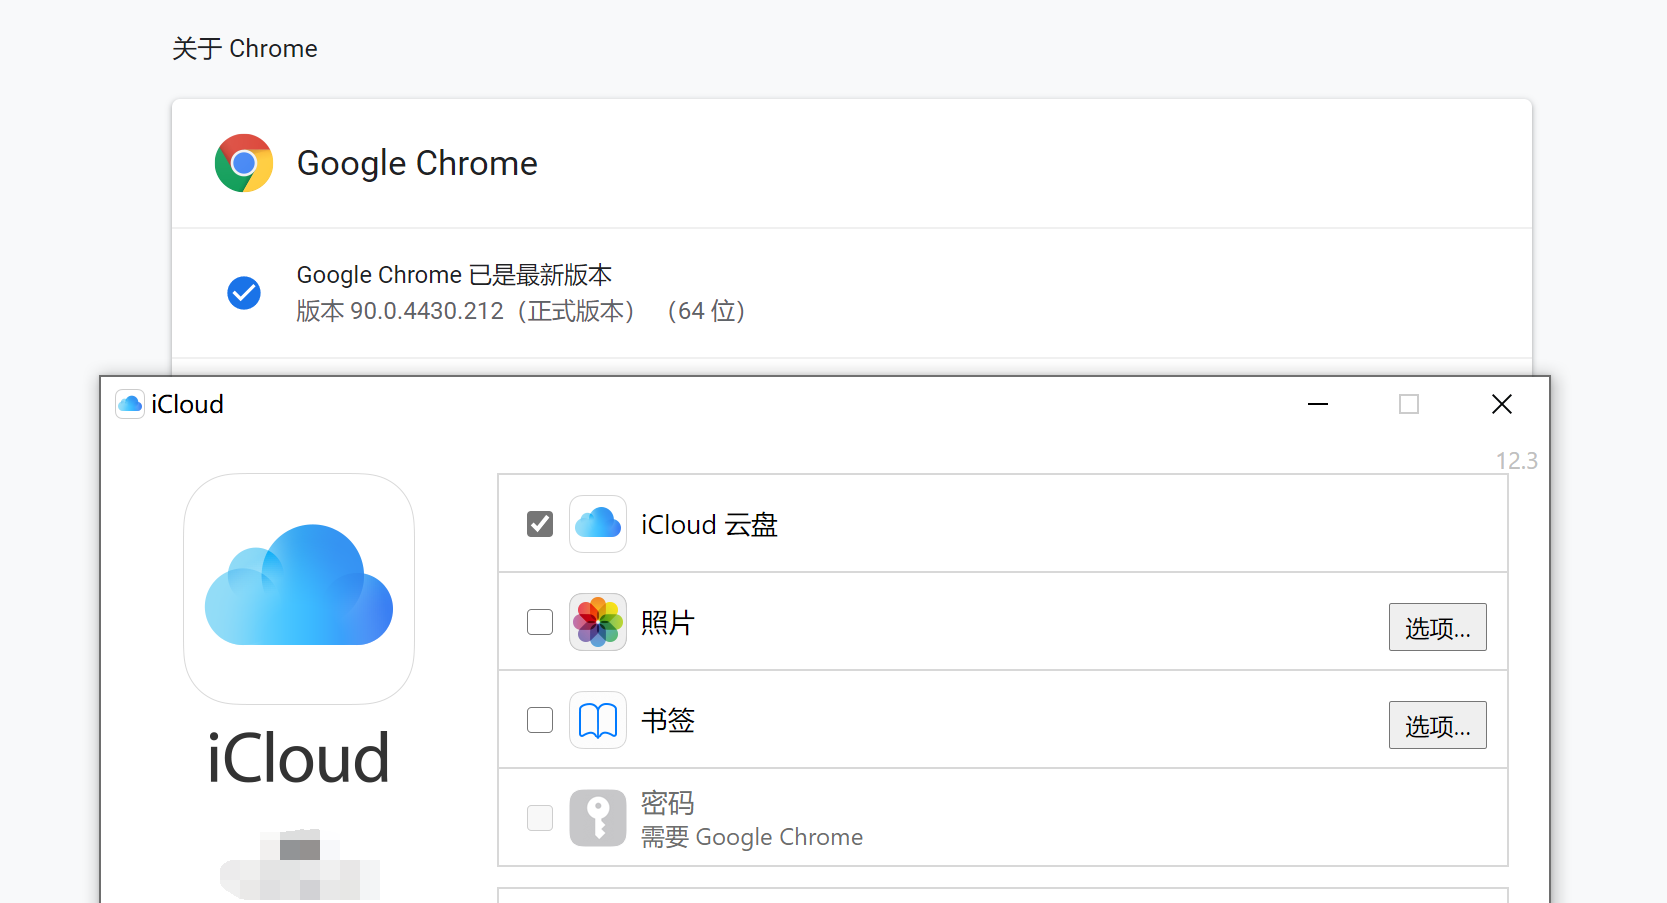The height and width of the screenshot is (903, 1667).
Task: Click the large iCloud logo image
Action: [299, 589]
